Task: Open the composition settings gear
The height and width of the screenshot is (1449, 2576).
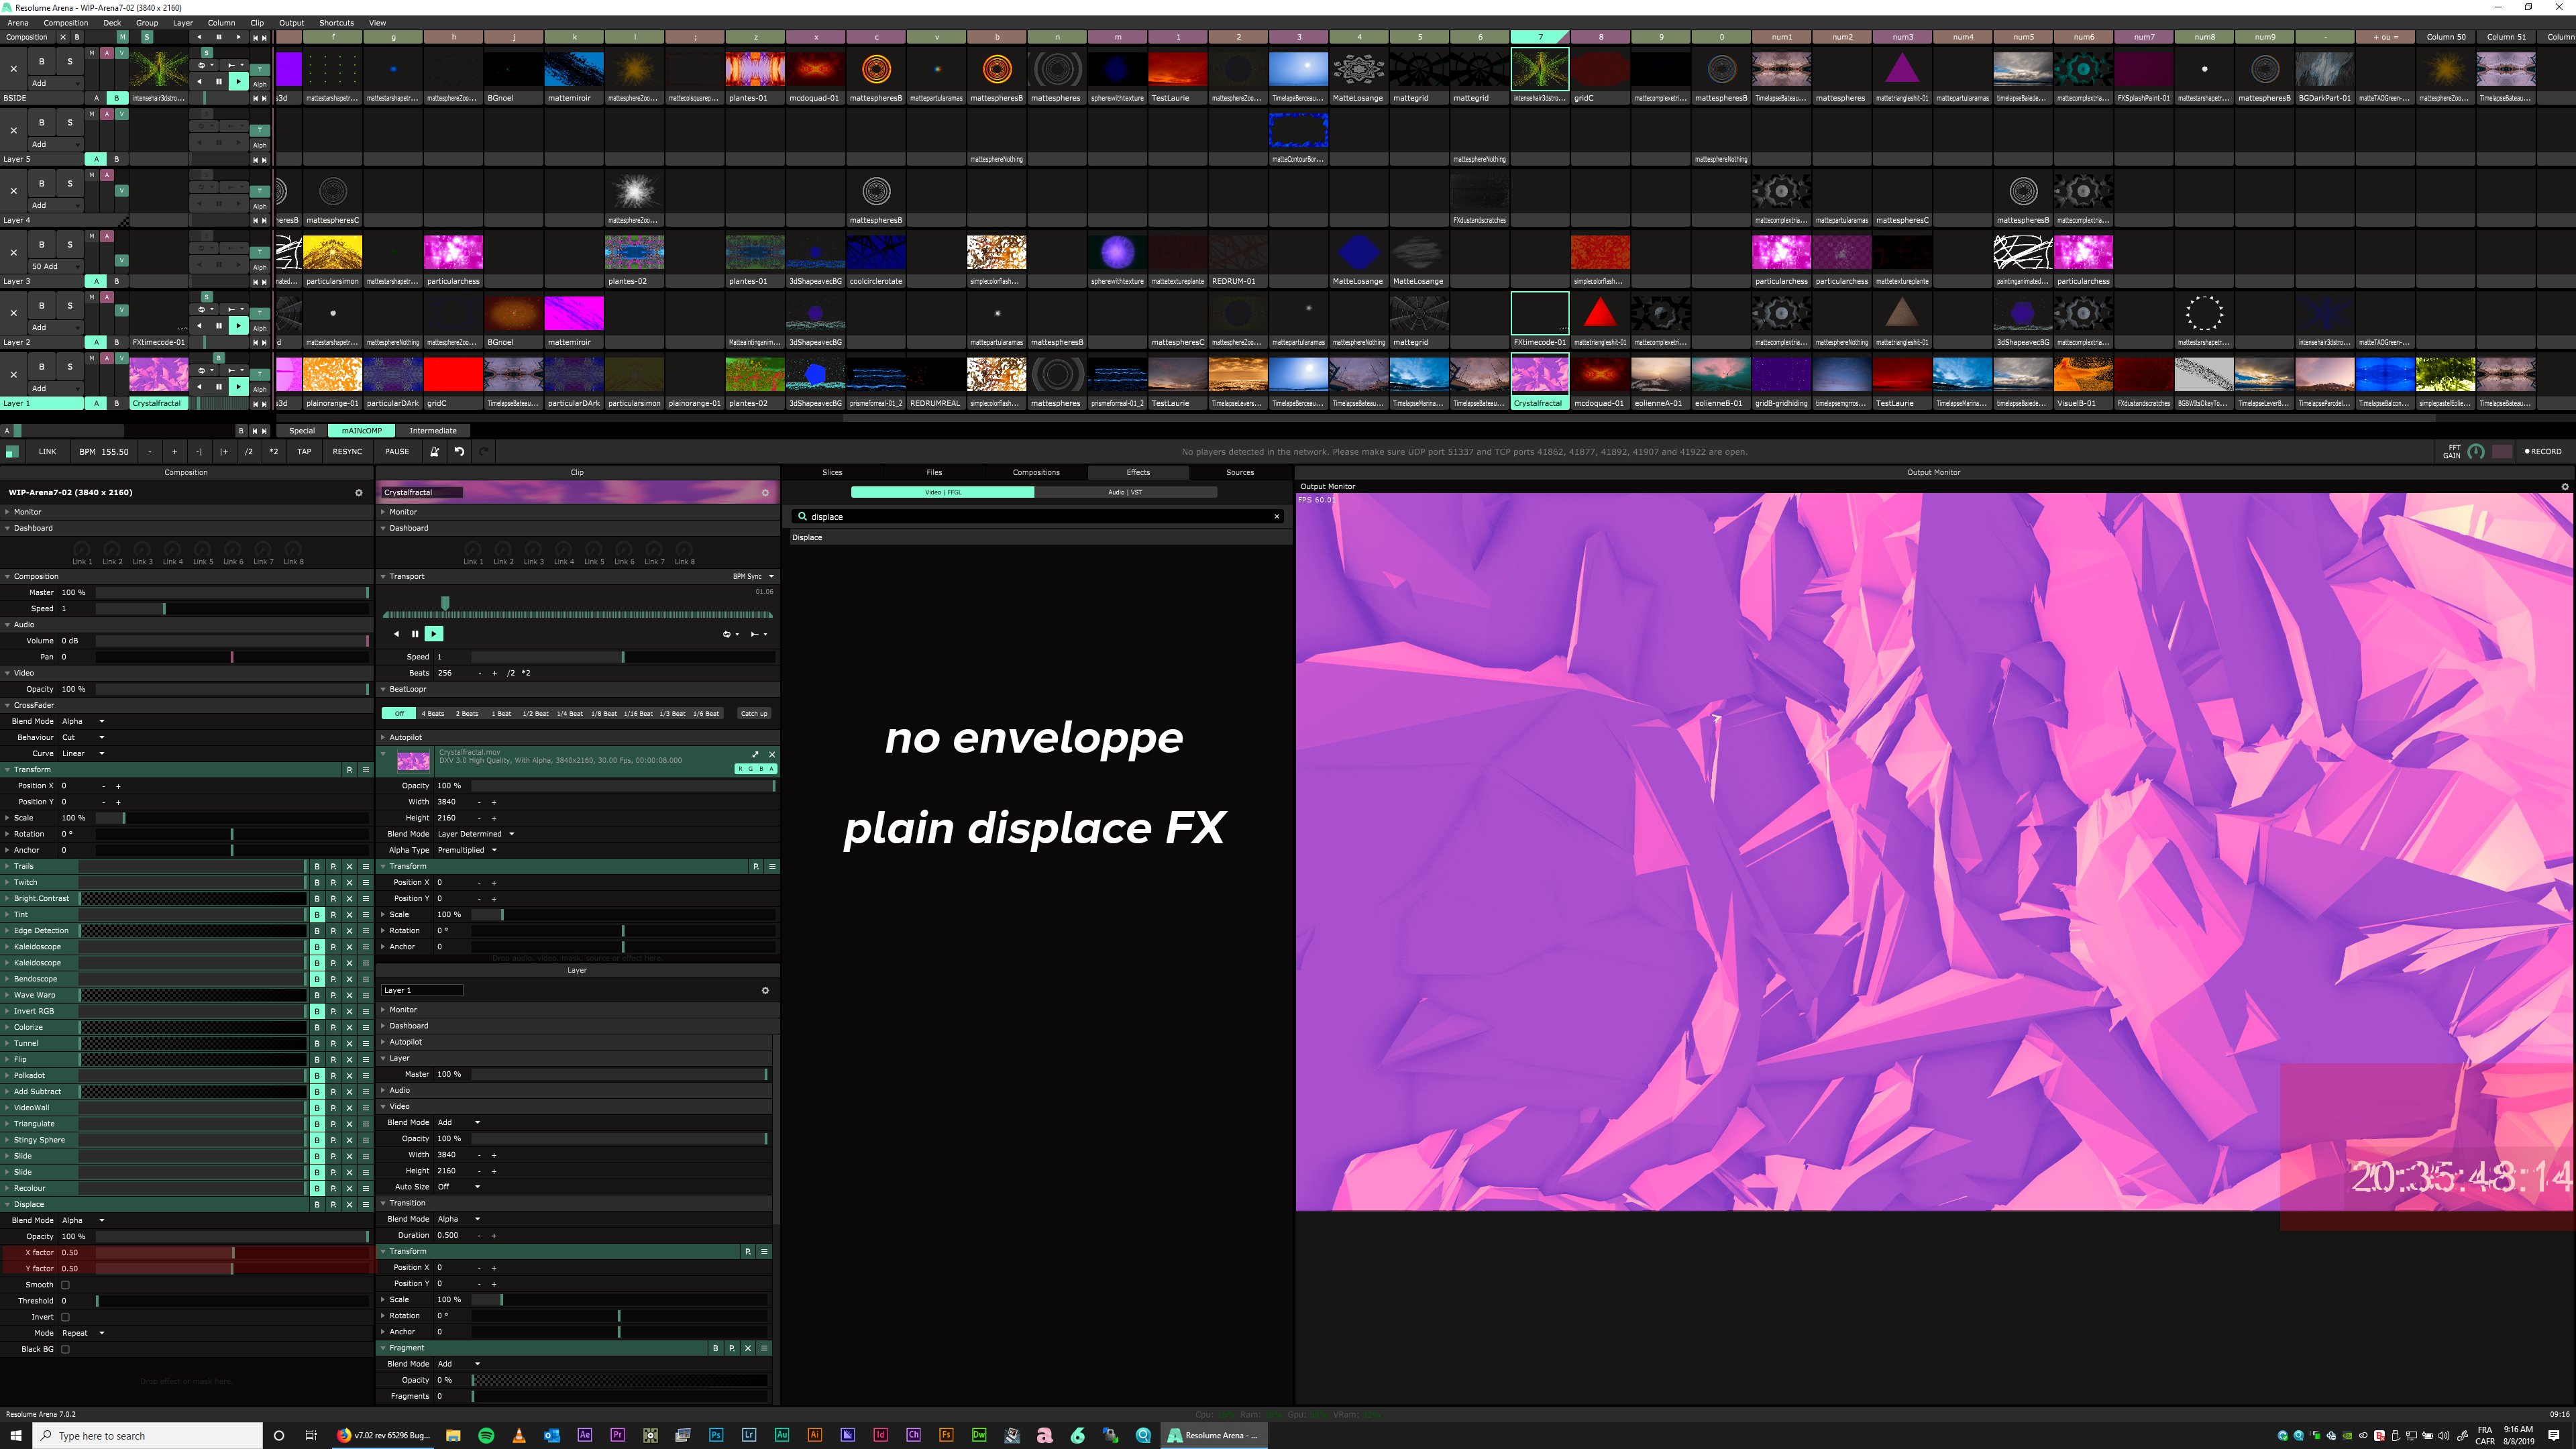Action: click(359, 492)
